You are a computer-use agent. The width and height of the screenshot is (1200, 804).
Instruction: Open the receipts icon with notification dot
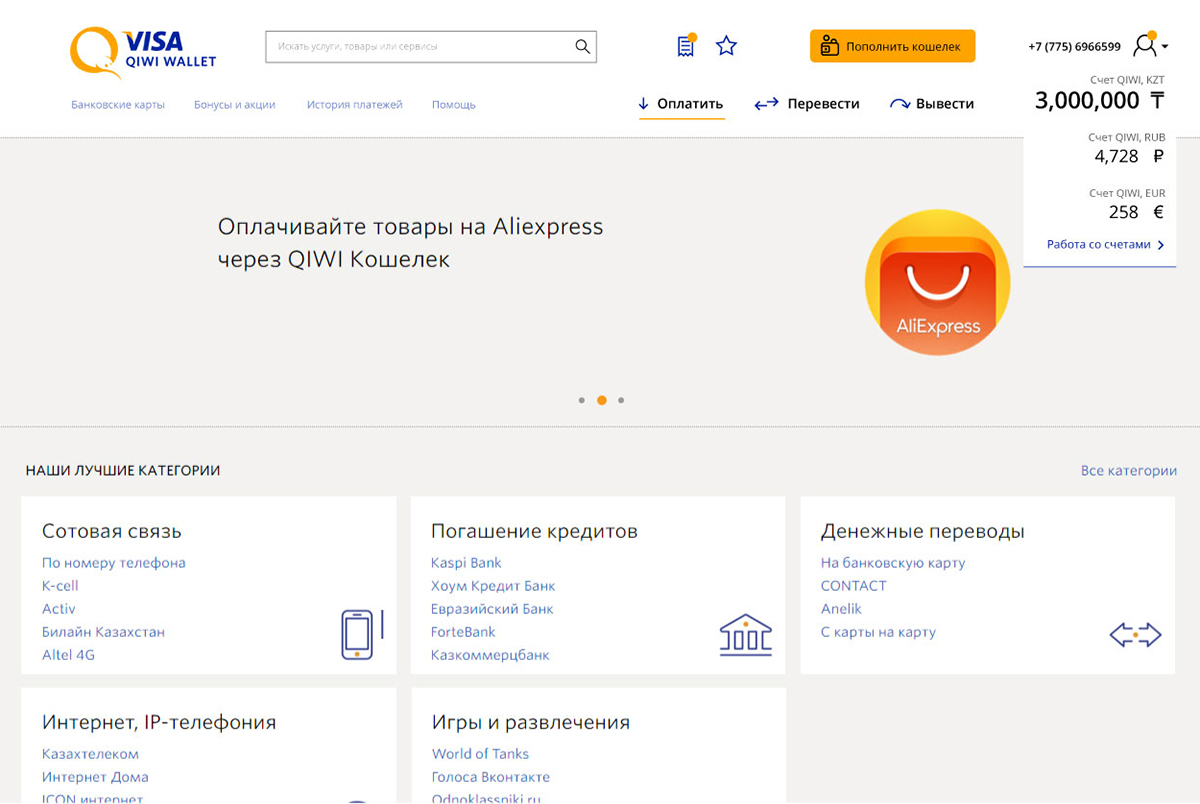686,46
